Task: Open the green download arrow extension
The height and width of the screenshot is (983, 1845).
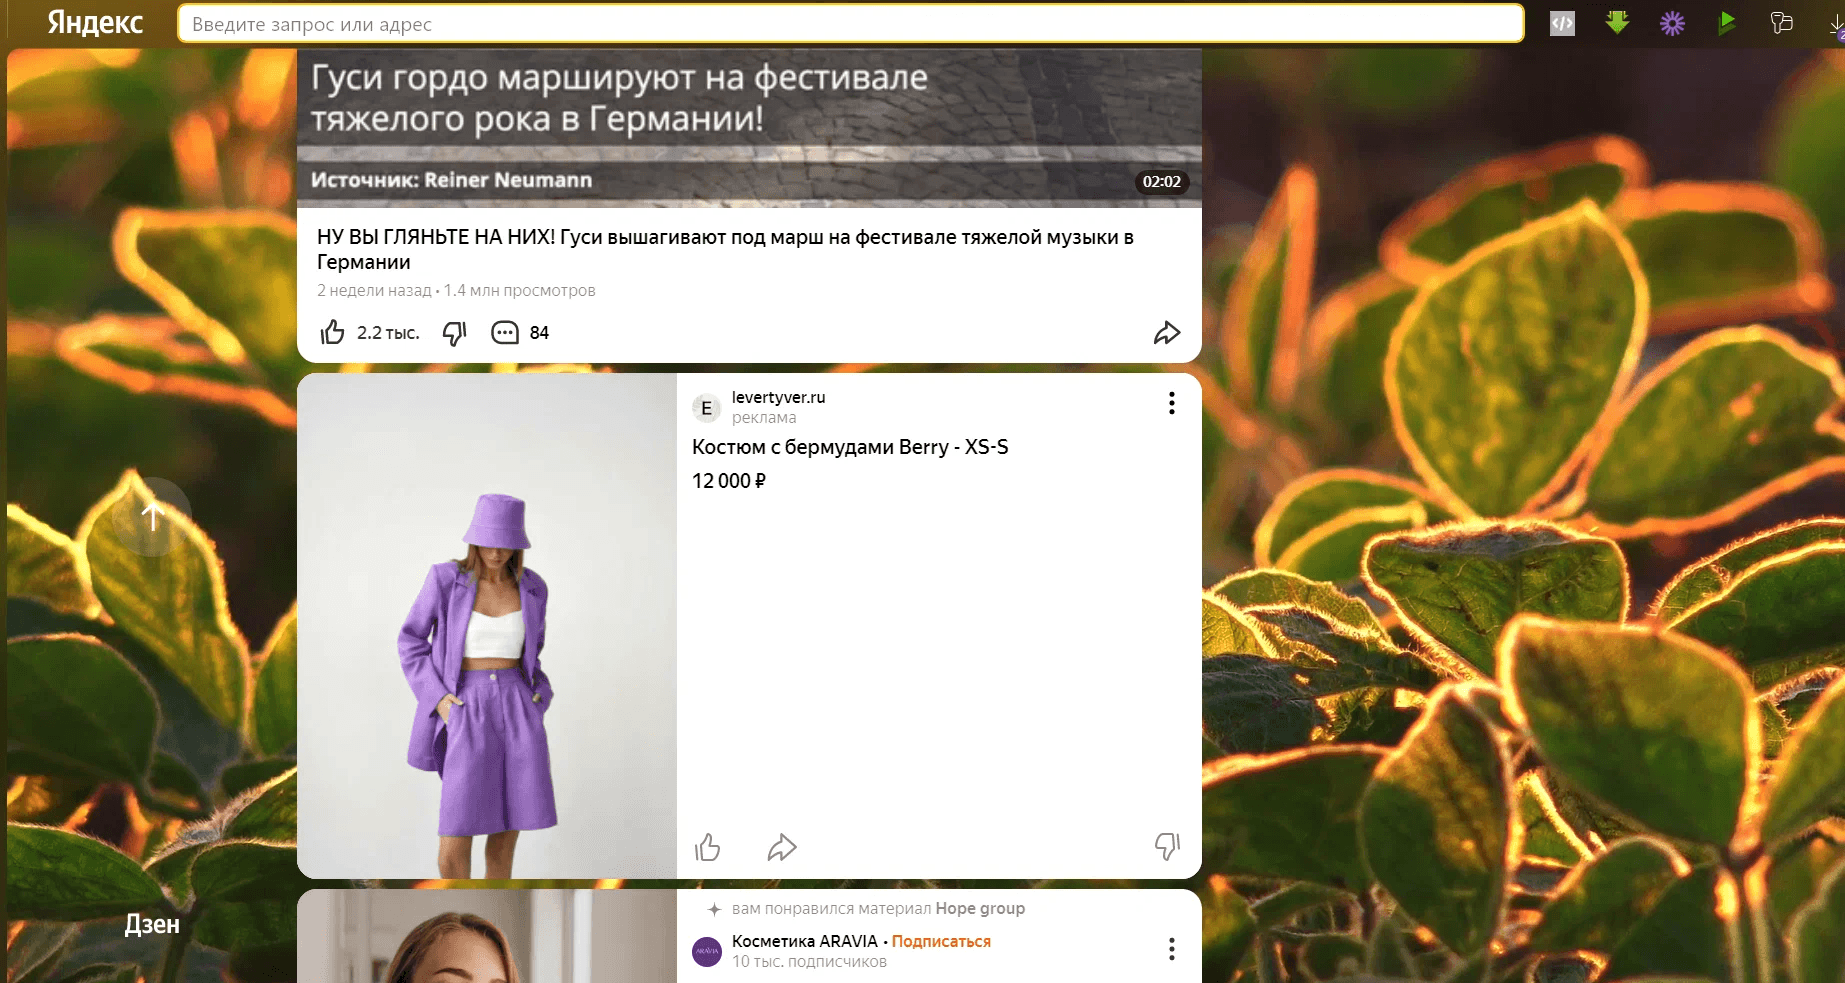Action: tap(1617, 22)
